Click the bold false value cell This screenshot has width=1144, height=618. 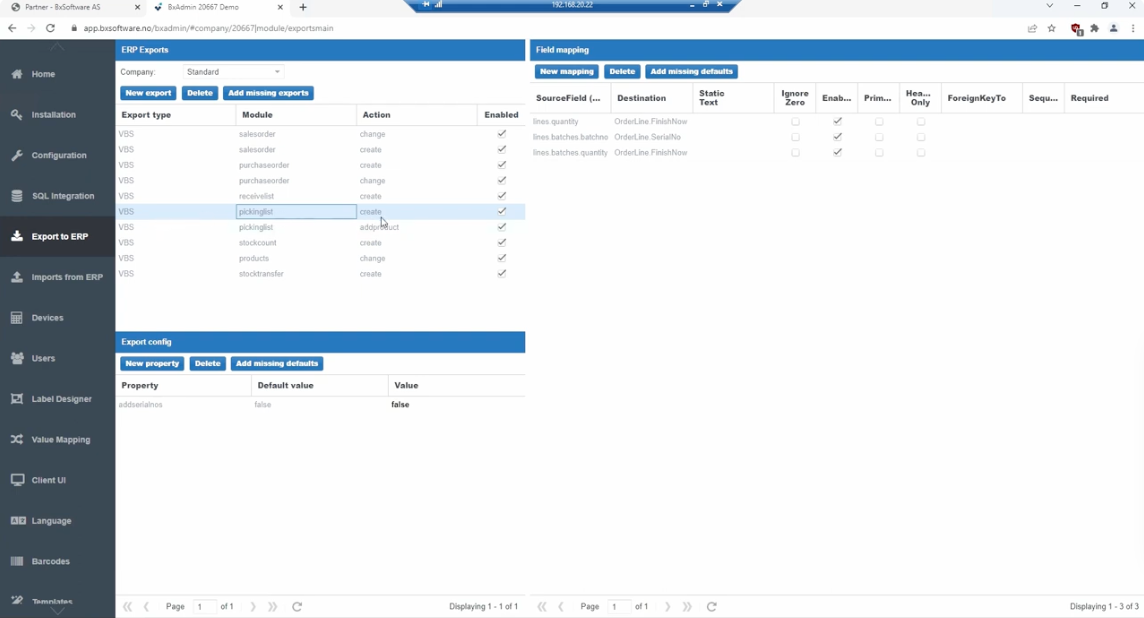(x=456, y=404)
